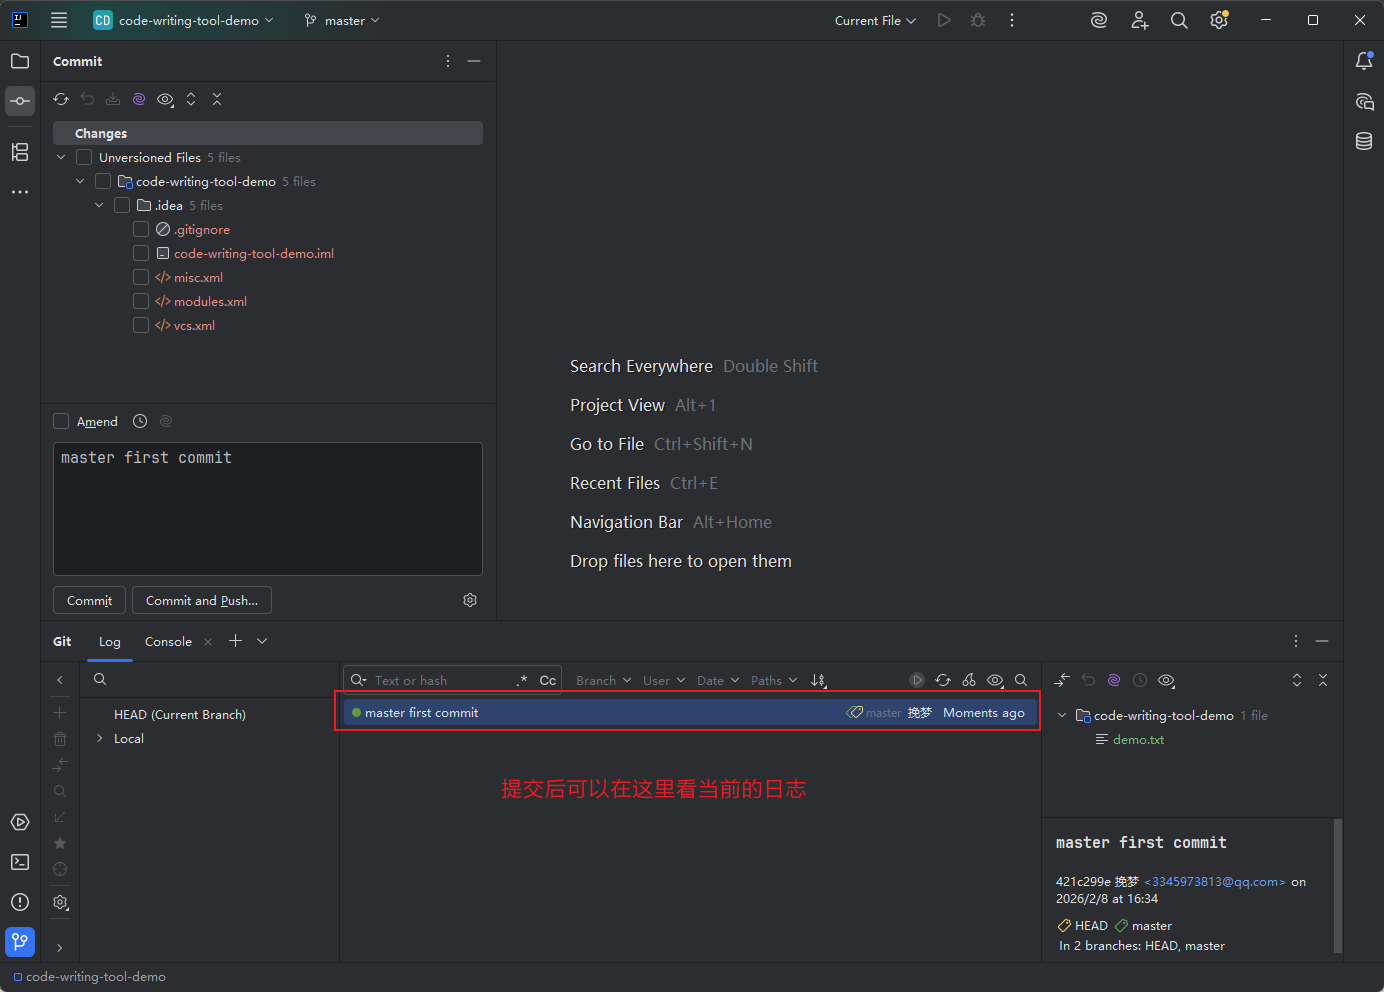
Task: Check the code-writing-tool-demo folder checkbox
Action: 103,181
